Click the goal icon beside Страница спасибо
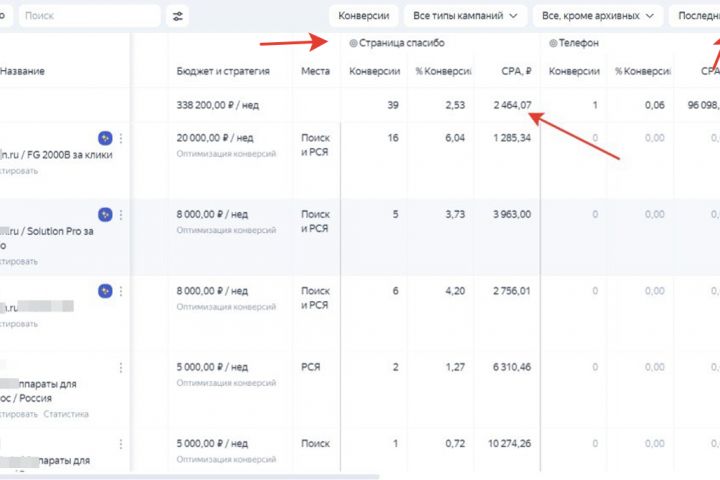This screenshot has width=720, height=480. coord(353,44)
